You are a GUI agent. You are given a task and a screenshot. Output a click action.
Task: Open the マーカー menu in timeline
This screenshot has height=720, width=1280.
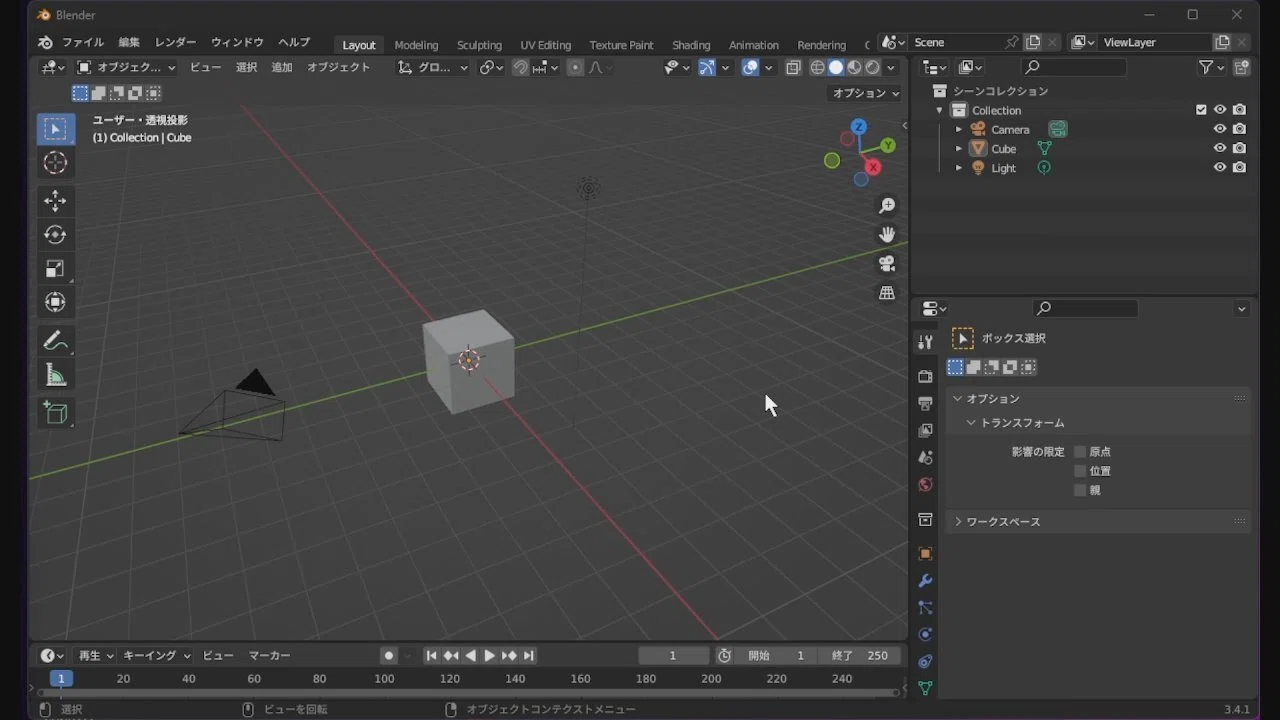tap(269, 655)
